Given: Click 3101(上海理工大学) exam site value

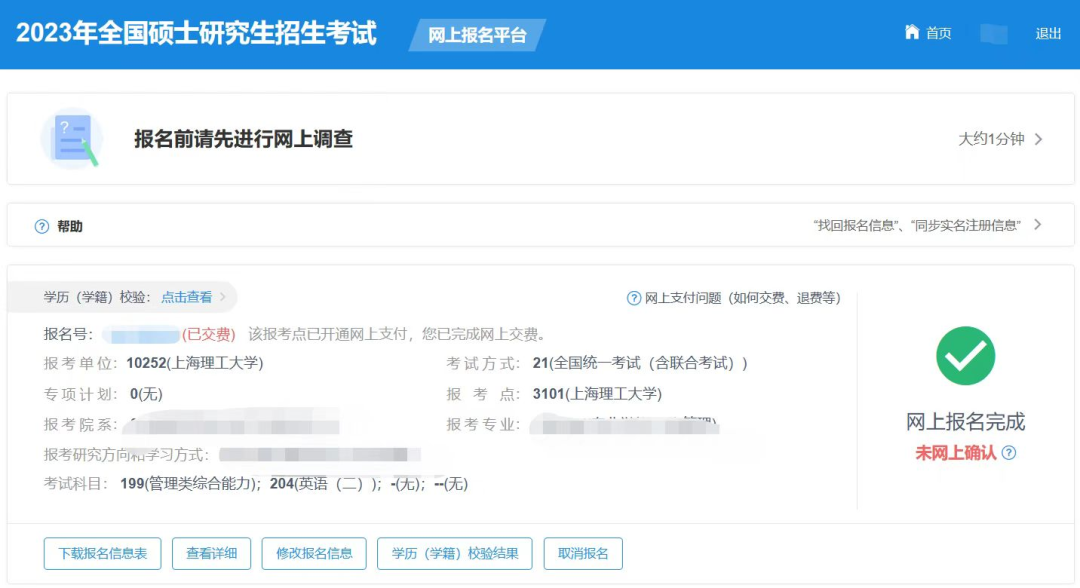Looking at the screenshot, I should coord(597,394).
